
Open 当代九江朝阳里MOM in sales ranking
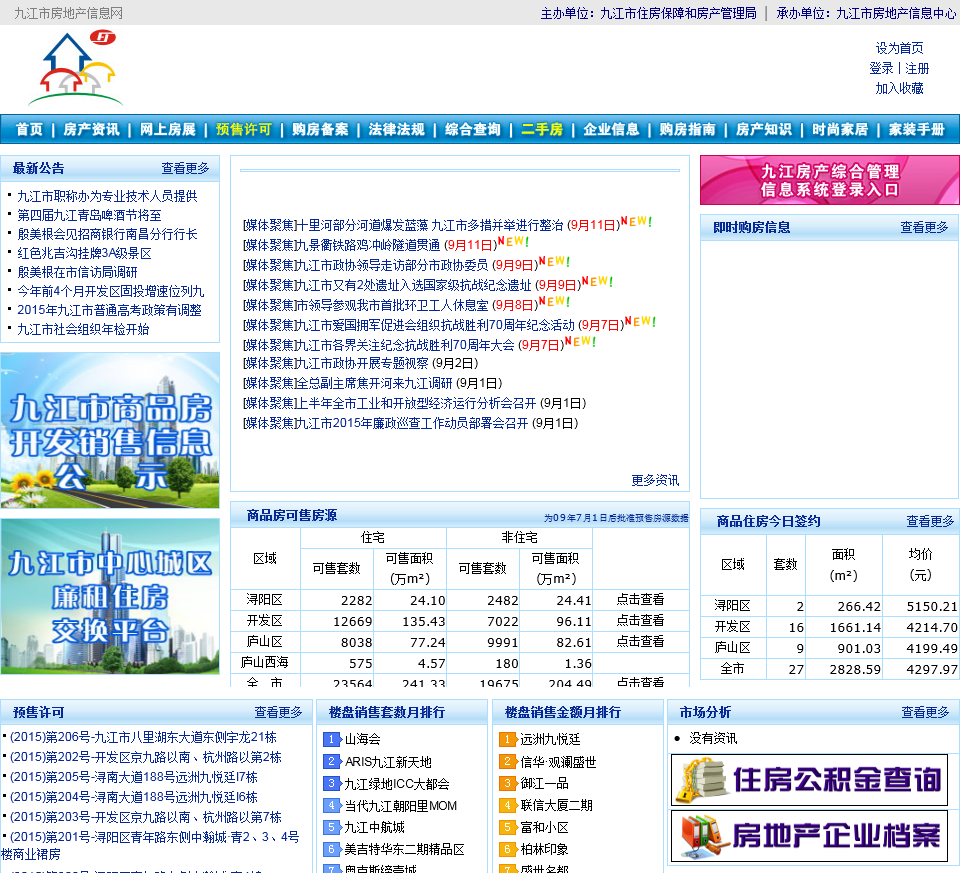(400, 806)
